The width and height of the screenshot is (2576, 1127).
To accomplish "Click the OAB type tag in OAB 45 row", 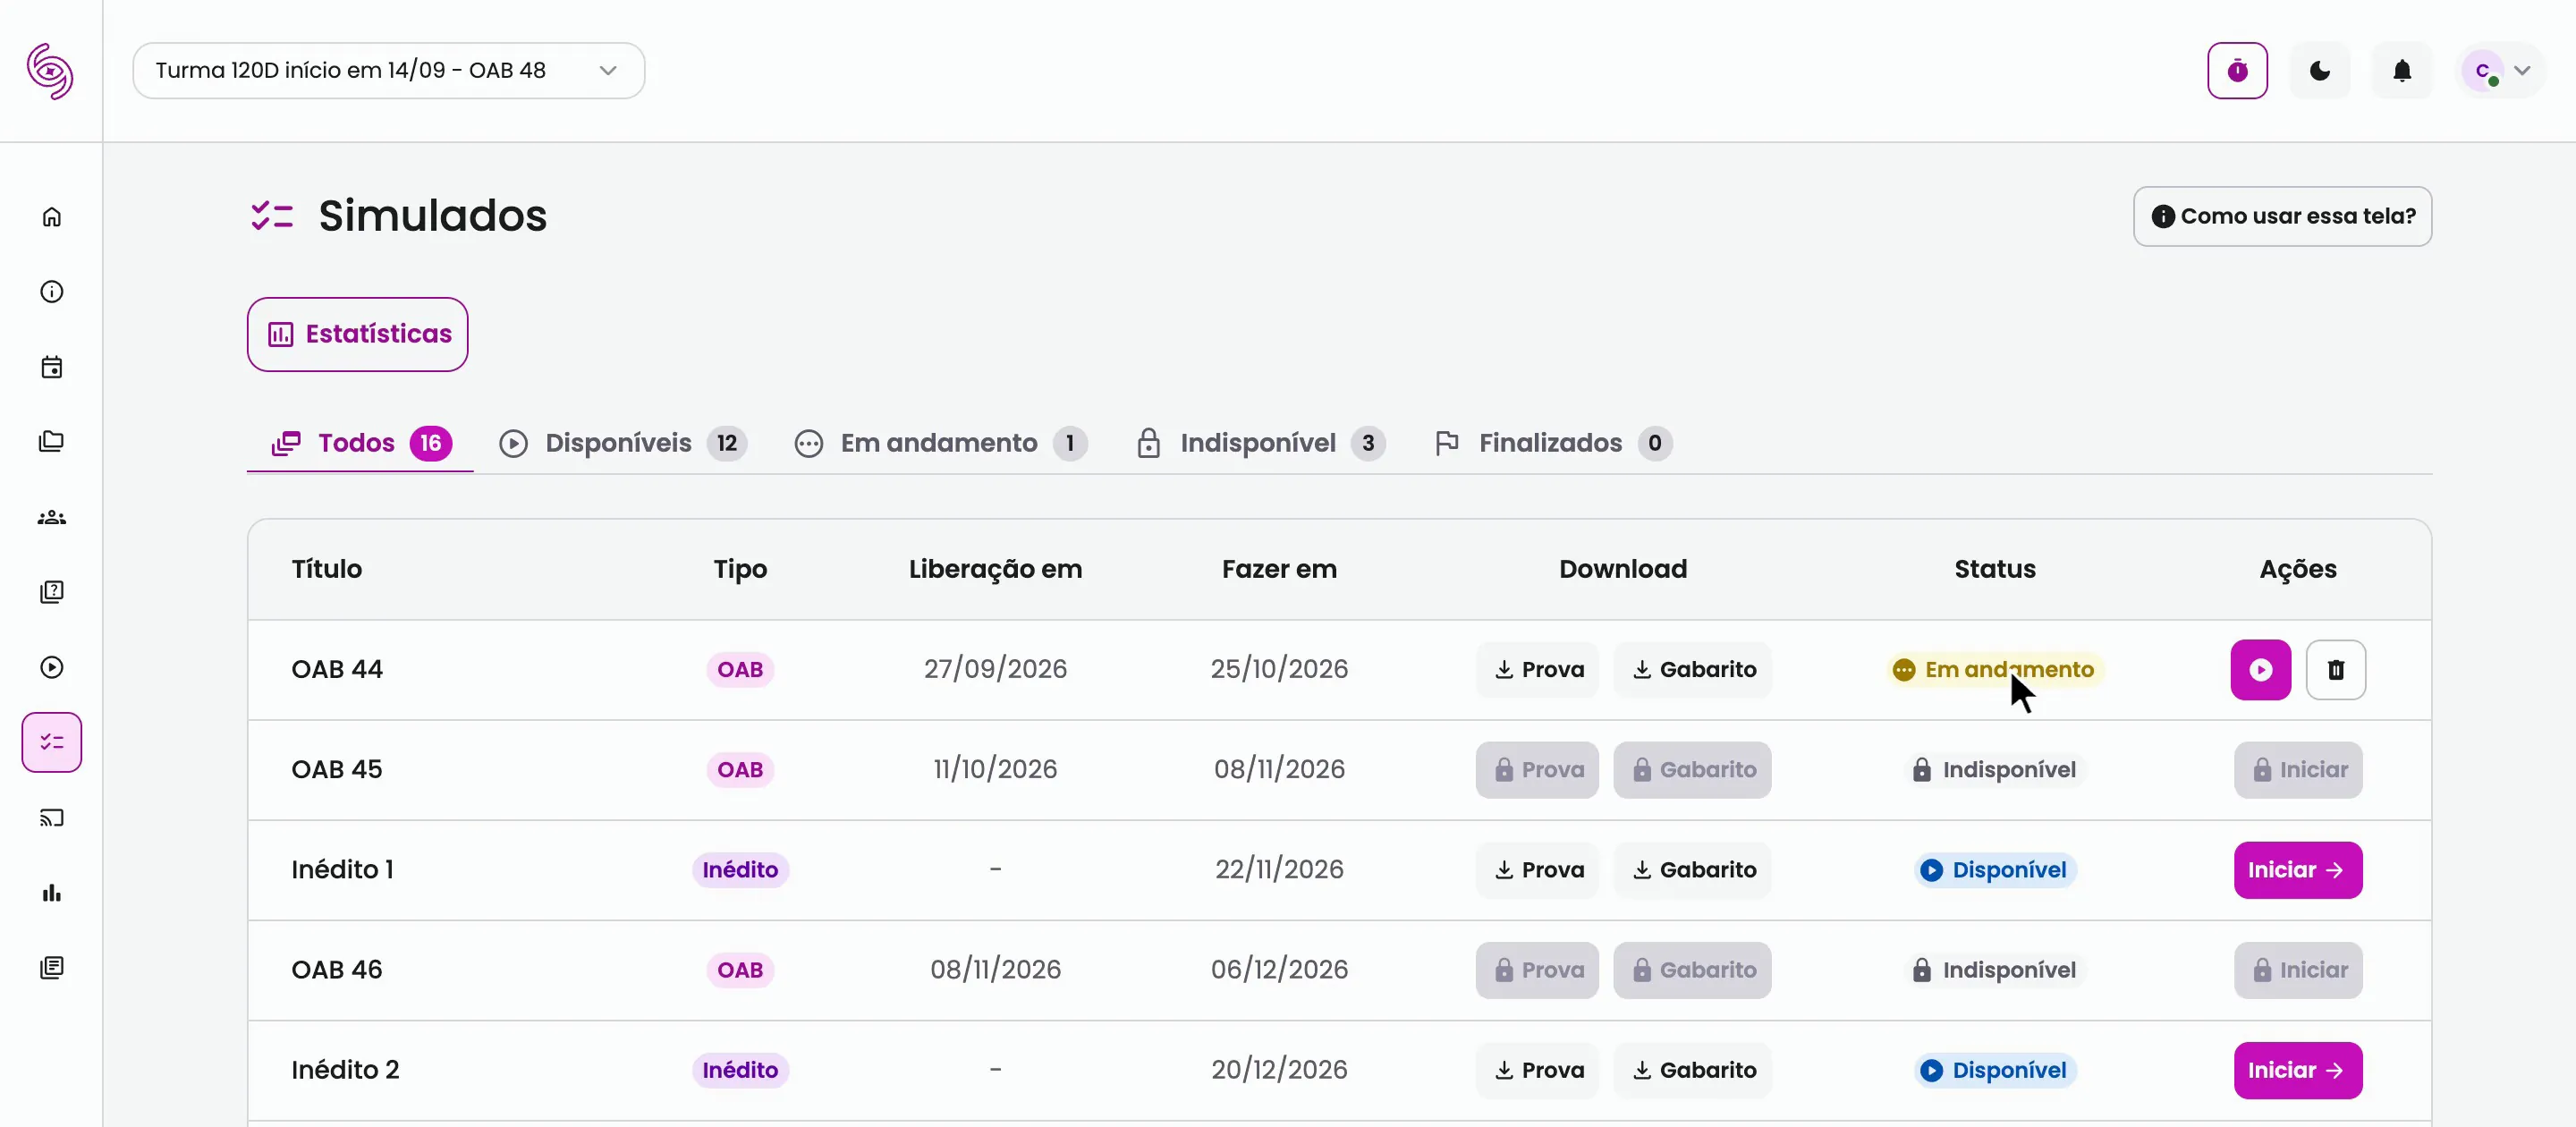I will point(740,770).
